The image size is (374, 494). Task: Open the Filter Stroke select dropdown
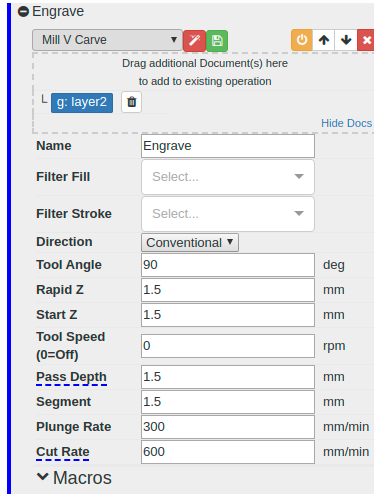pyautogui.click(x=228, y=214)
